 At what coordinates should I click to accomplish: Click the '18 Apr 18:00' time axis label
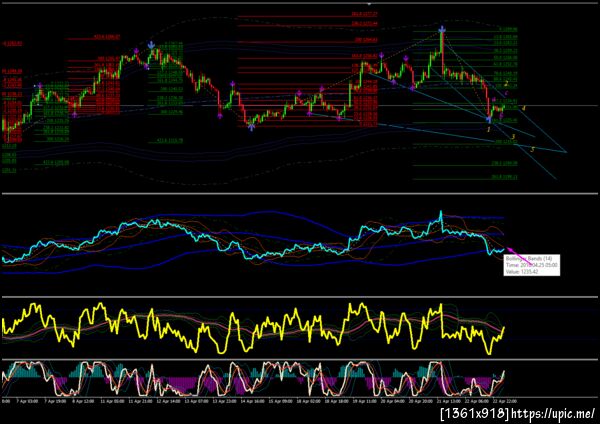tap(338, 401)
